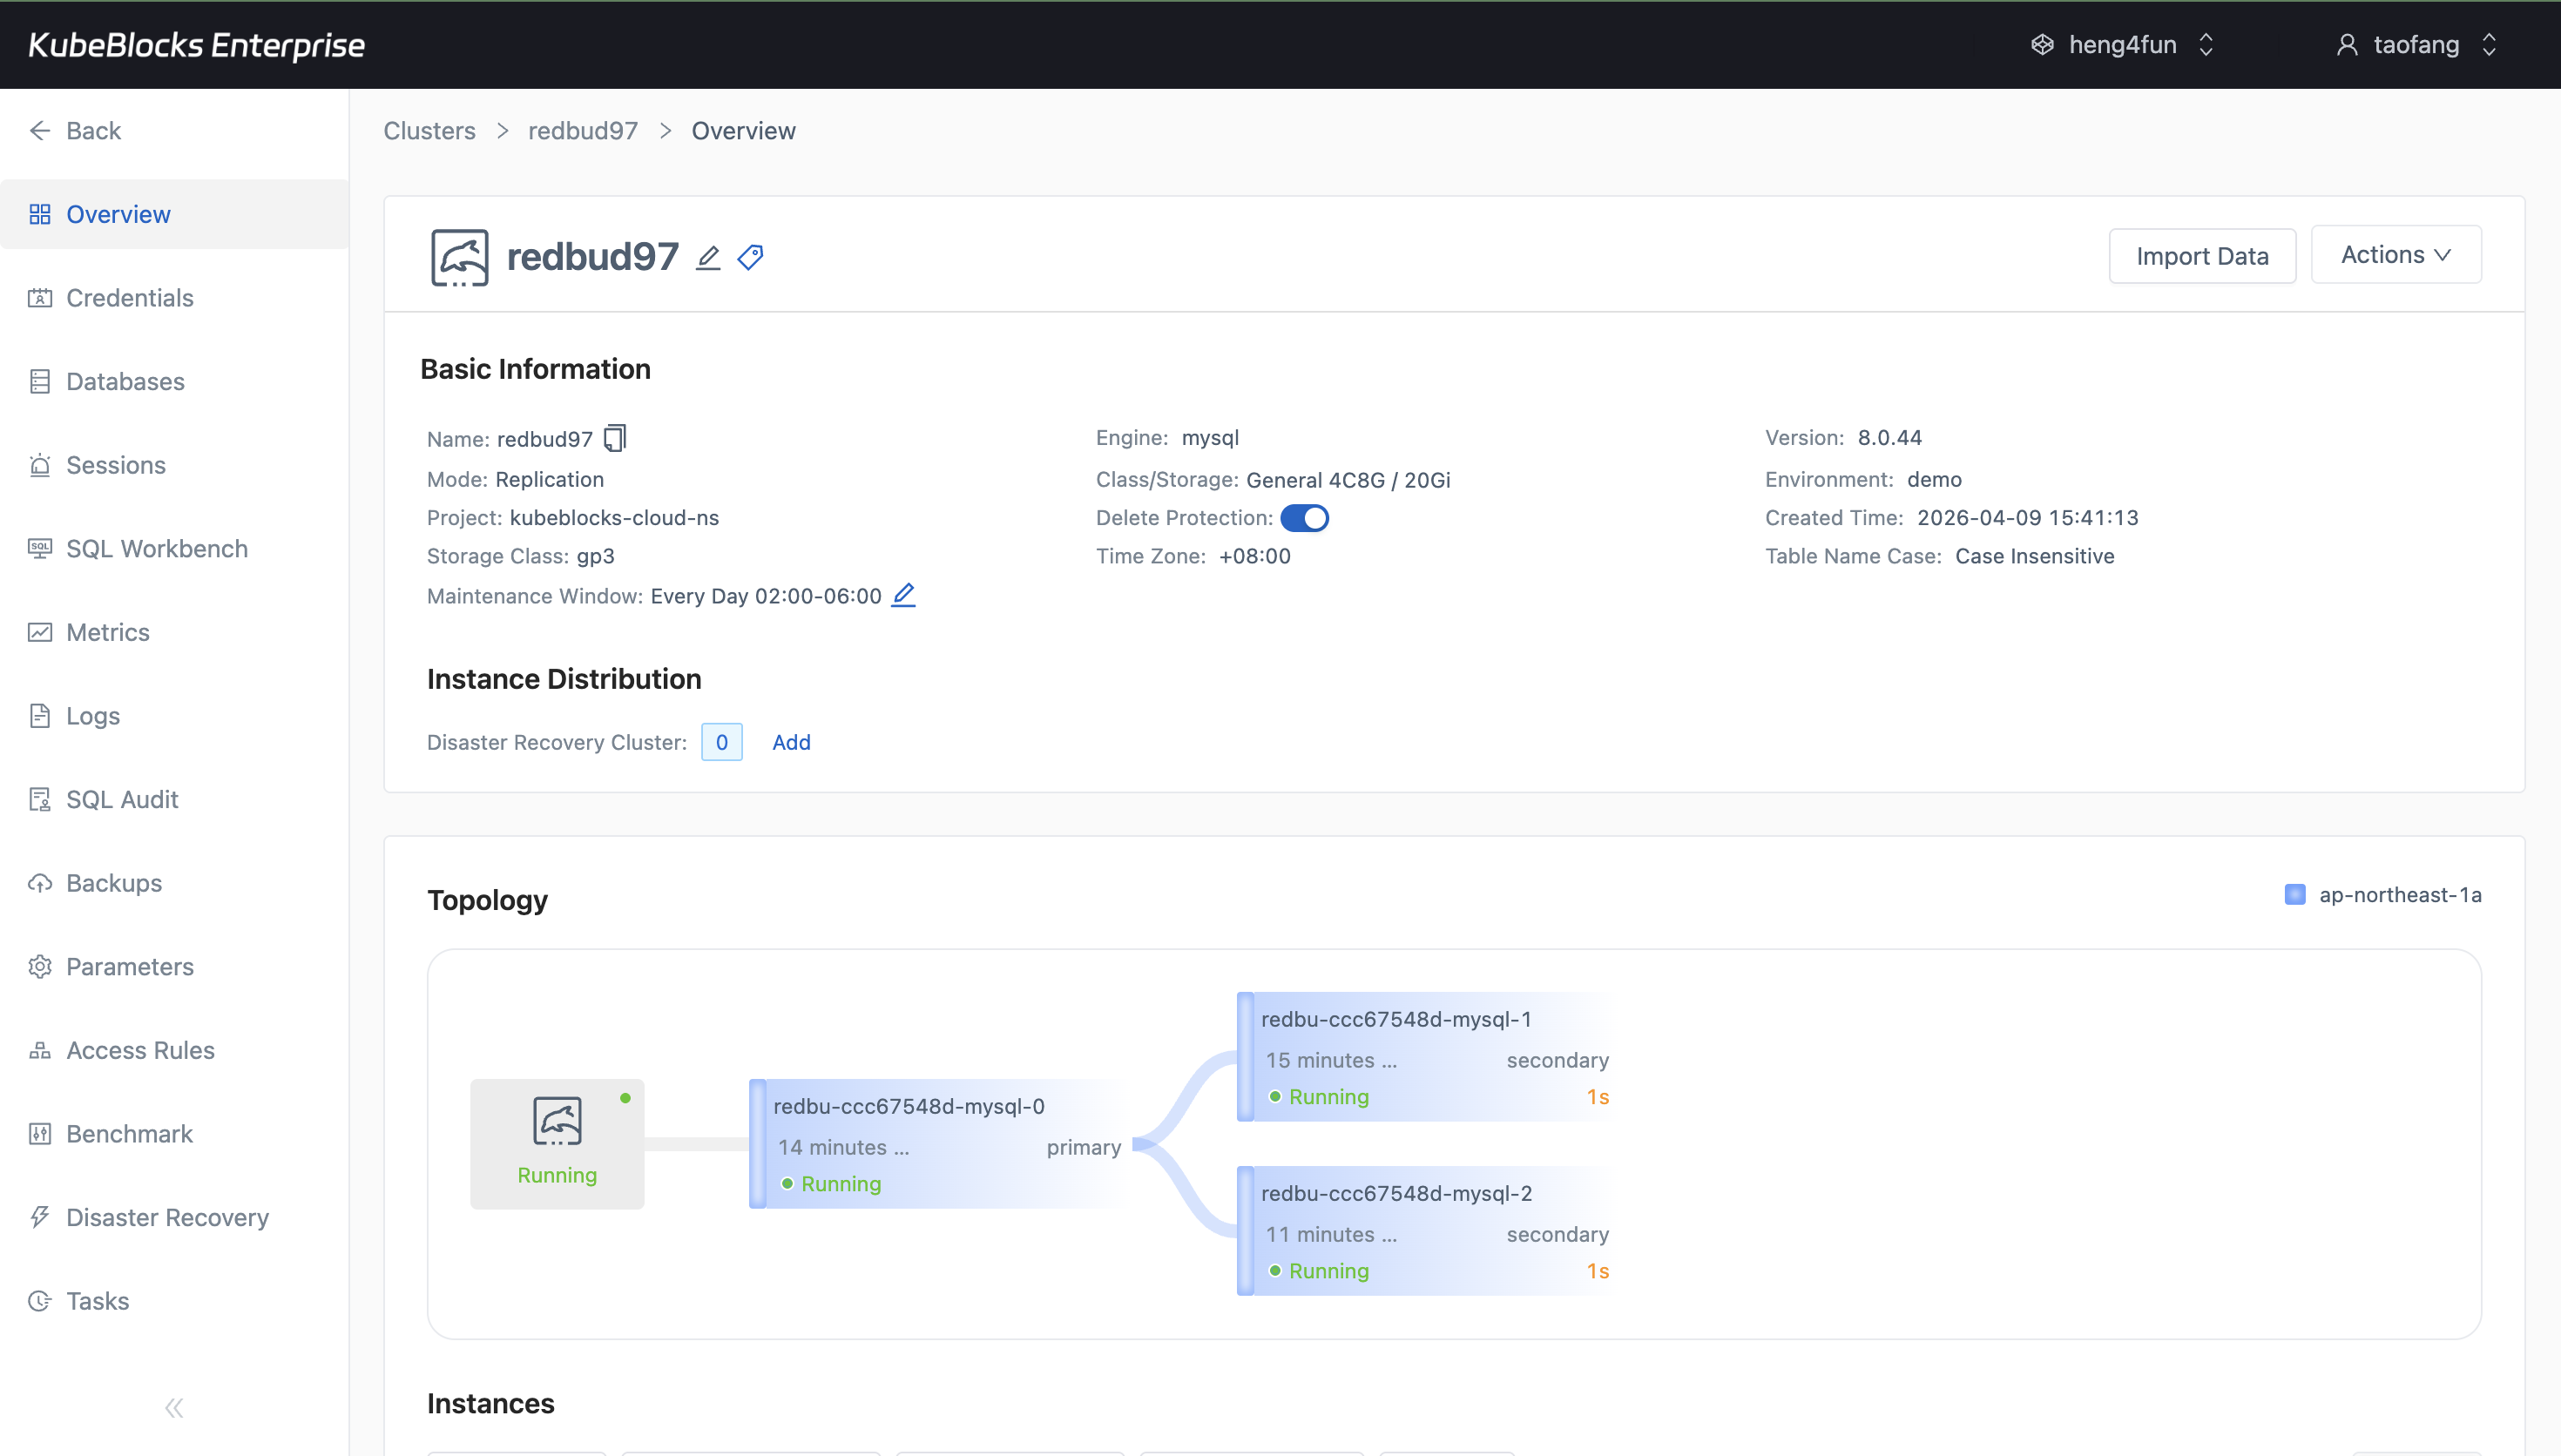The height and width of the screenshot is (1456, 2561).
Task: Open Disaster Recovery settings
Action: pyautogui.click(x=167, y=1217)
